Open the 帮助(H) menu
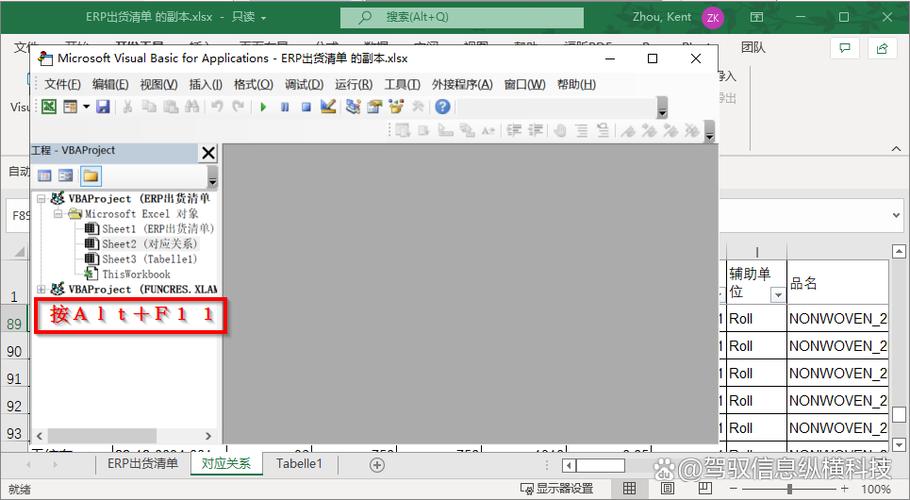The image size is (910, 500). click(x=576, y=85)
